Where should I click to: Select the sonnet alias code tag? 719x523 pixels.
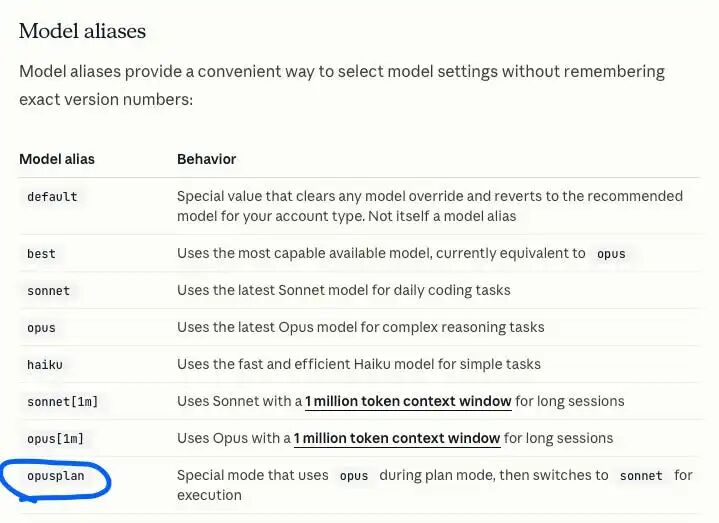click(48, 291)
